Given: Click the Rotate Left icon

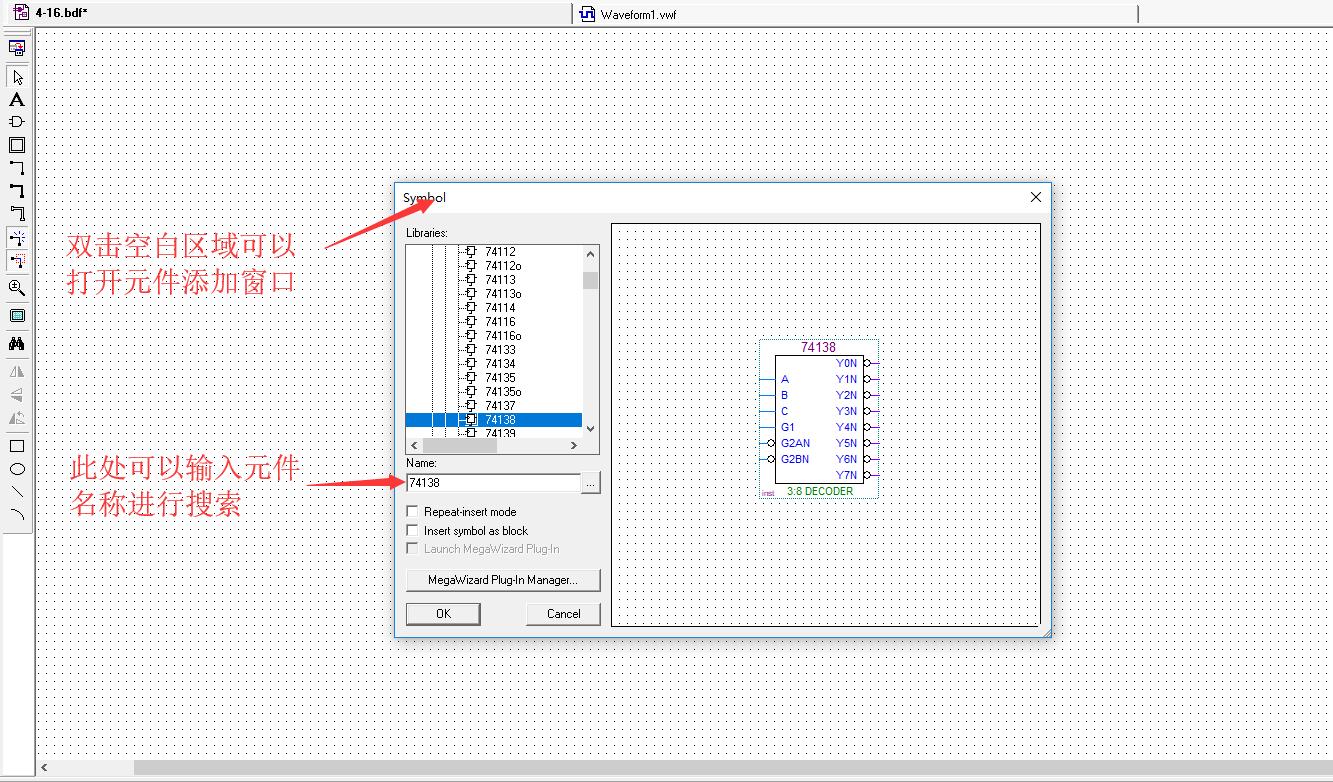Looking at the screenshot, I should 17,418.
